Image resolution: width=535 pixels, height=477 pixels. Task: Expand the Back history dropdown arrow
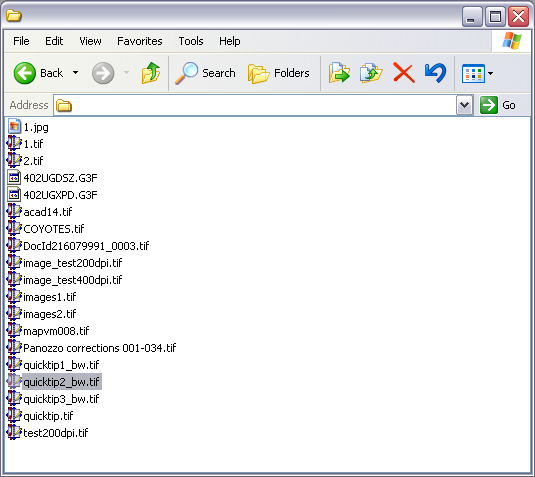point(75,73)
